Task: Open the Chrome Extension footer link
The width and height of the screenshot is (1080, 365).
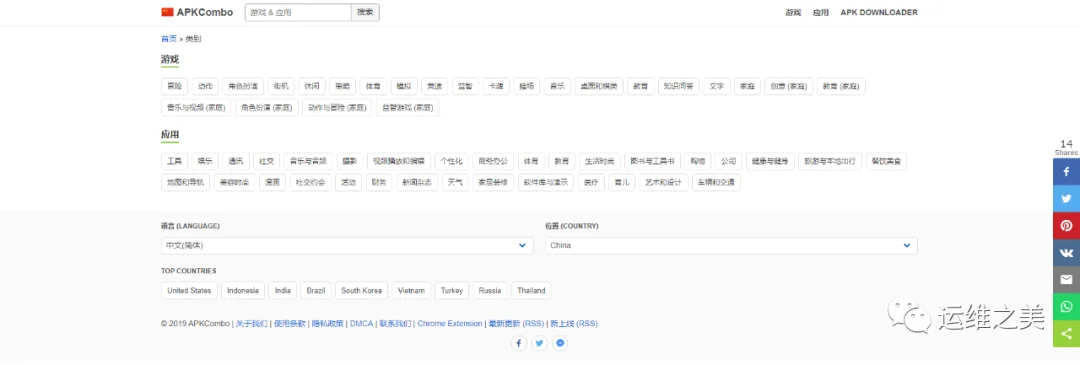Action: (450, 324)
